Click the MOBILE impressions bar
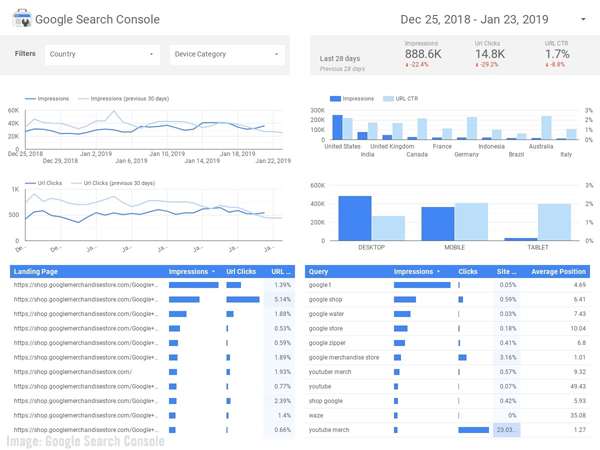This screenshot has height=450, width=600. (438, 224)
